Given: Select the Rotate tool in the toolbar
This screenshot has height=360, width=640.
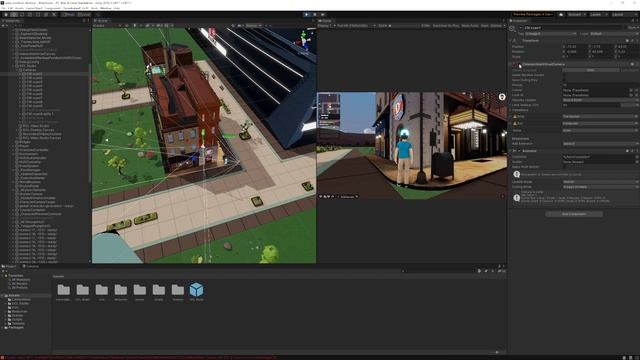Looking at the screenshot, I should (x=22, y=14).
